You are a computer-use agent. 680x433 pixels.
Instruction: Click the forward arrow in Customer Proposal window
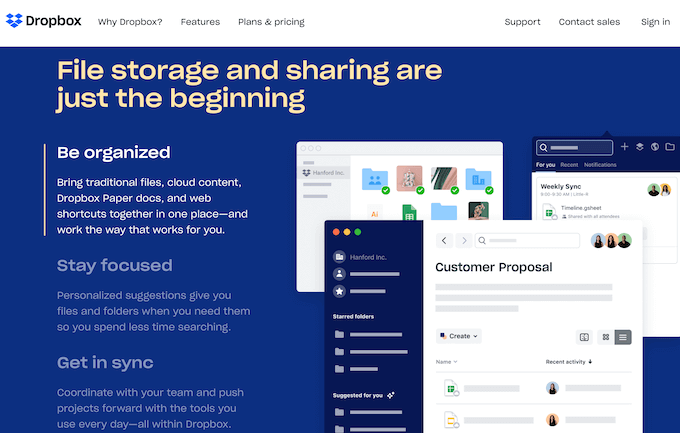pyautogui.click(x=464, y=240)
